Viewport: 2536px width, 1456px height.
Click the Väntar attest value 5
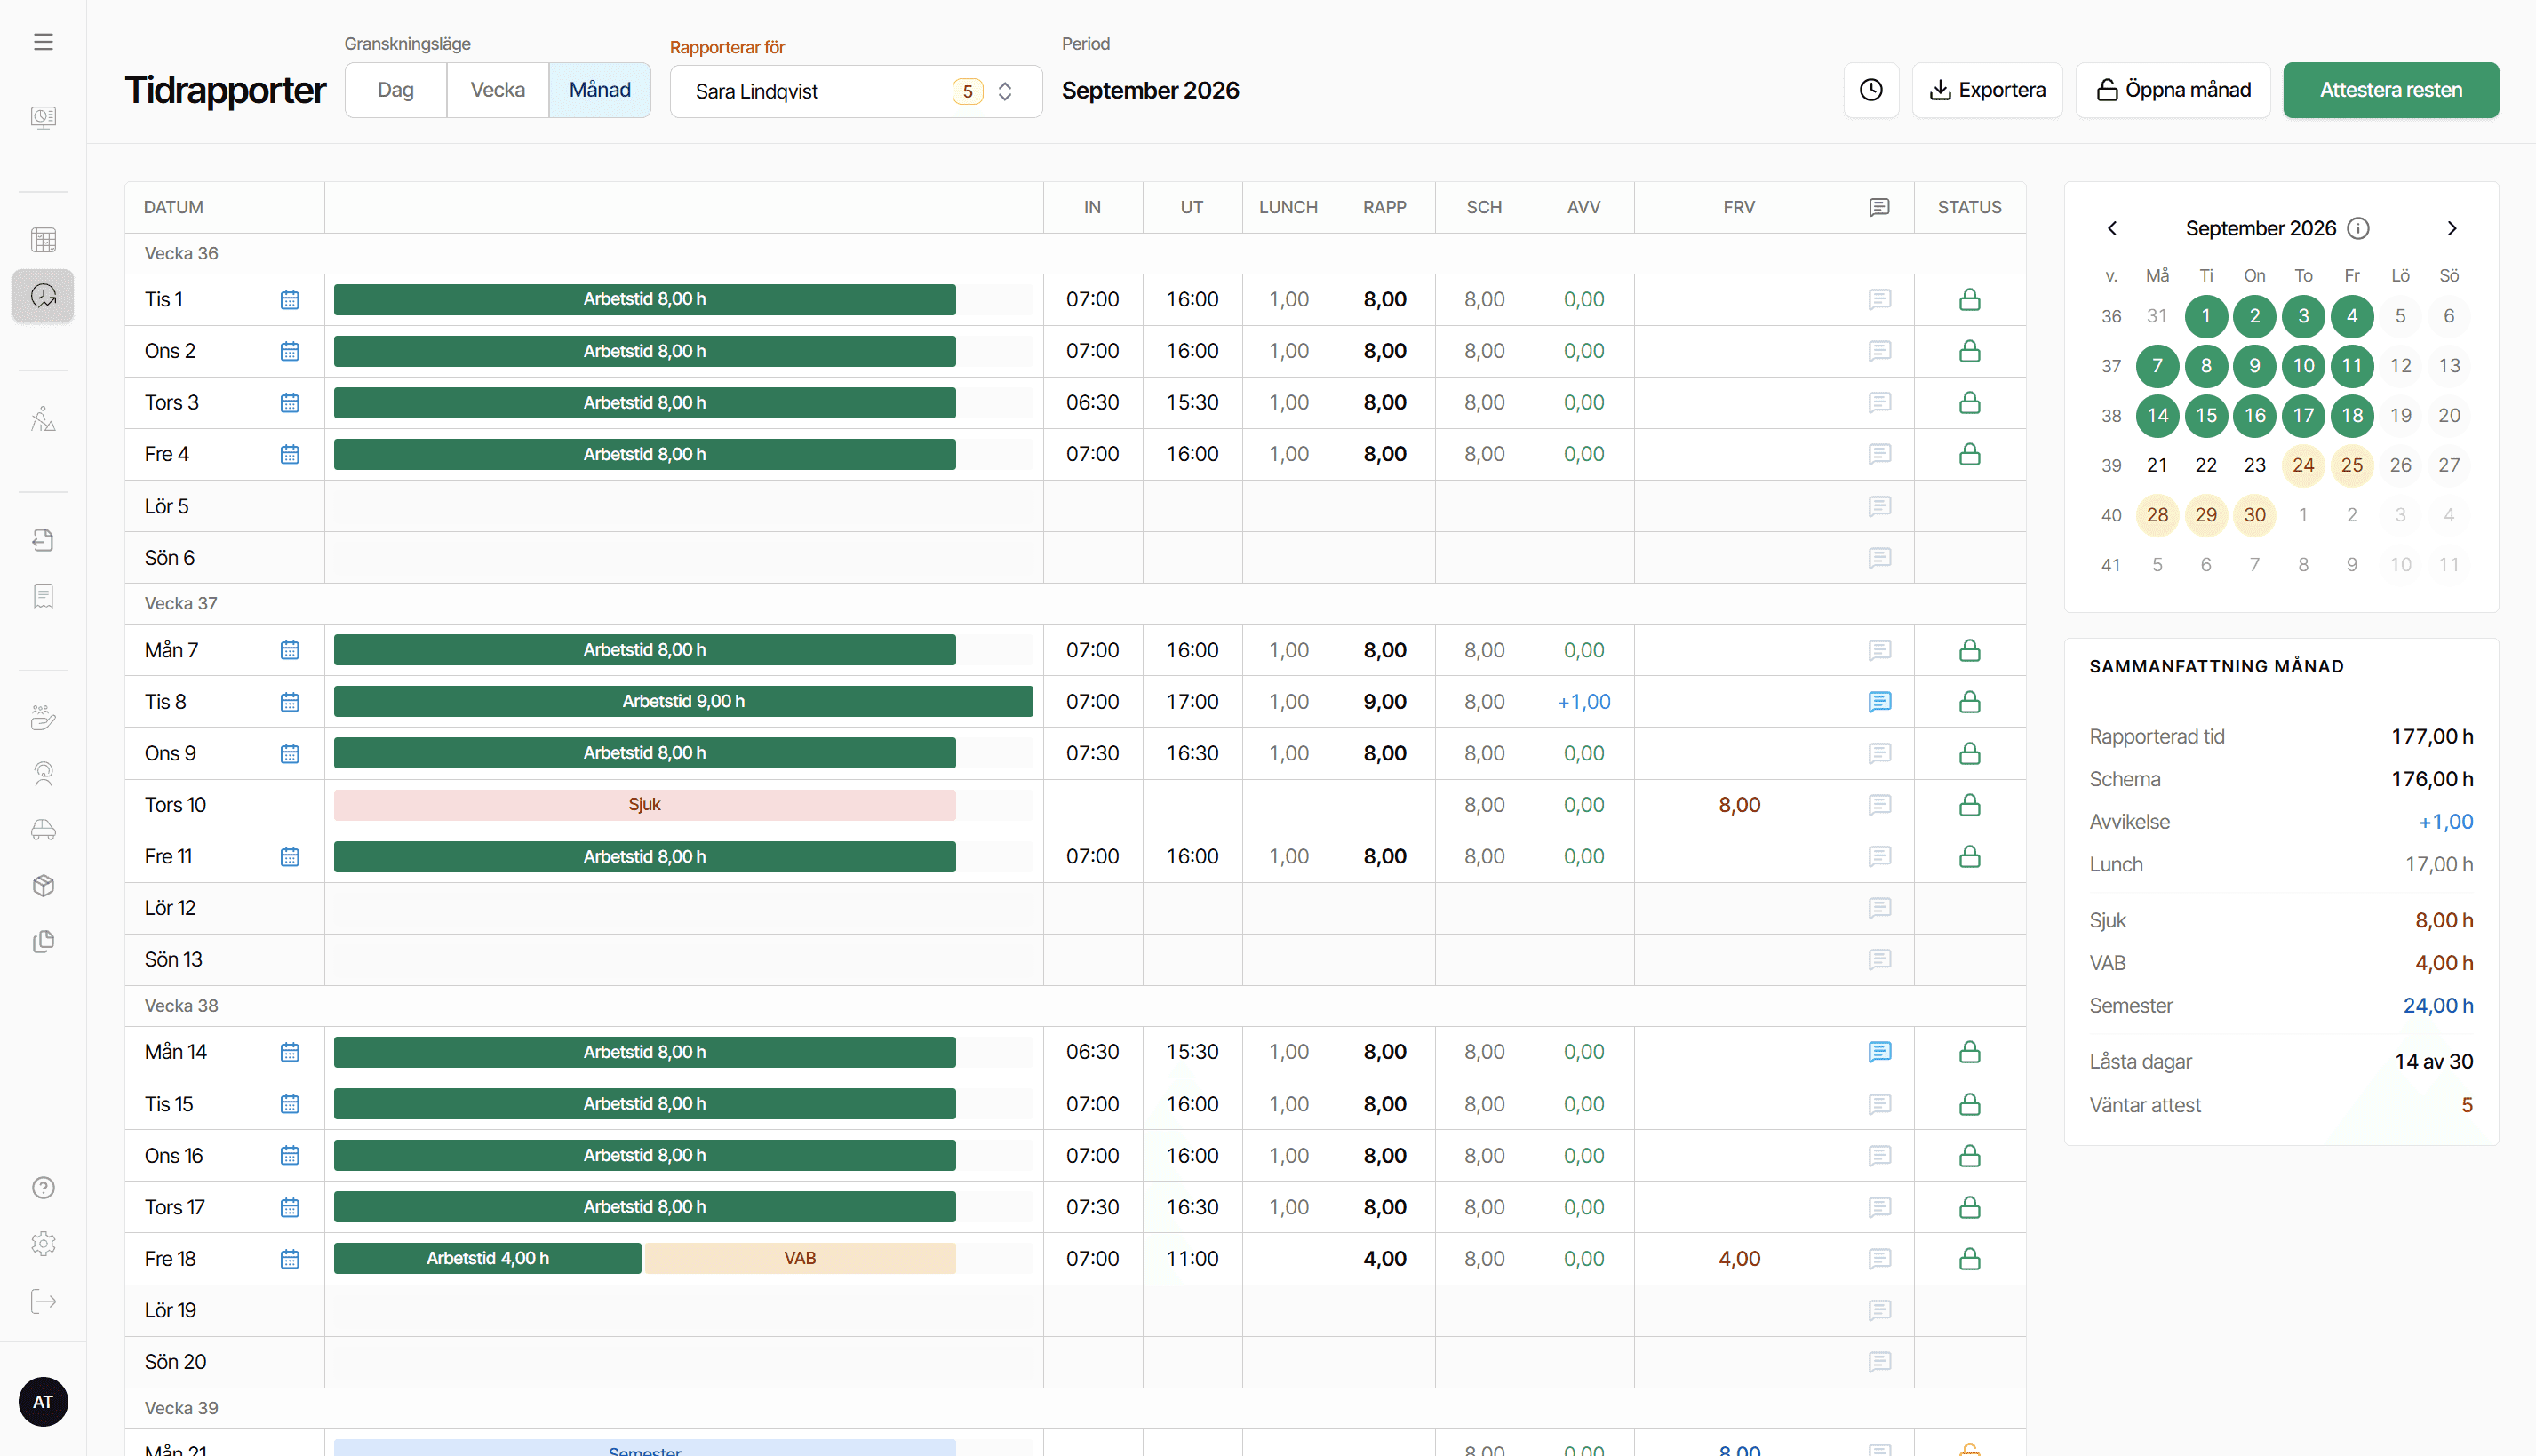click(x=2467, y=1106)
